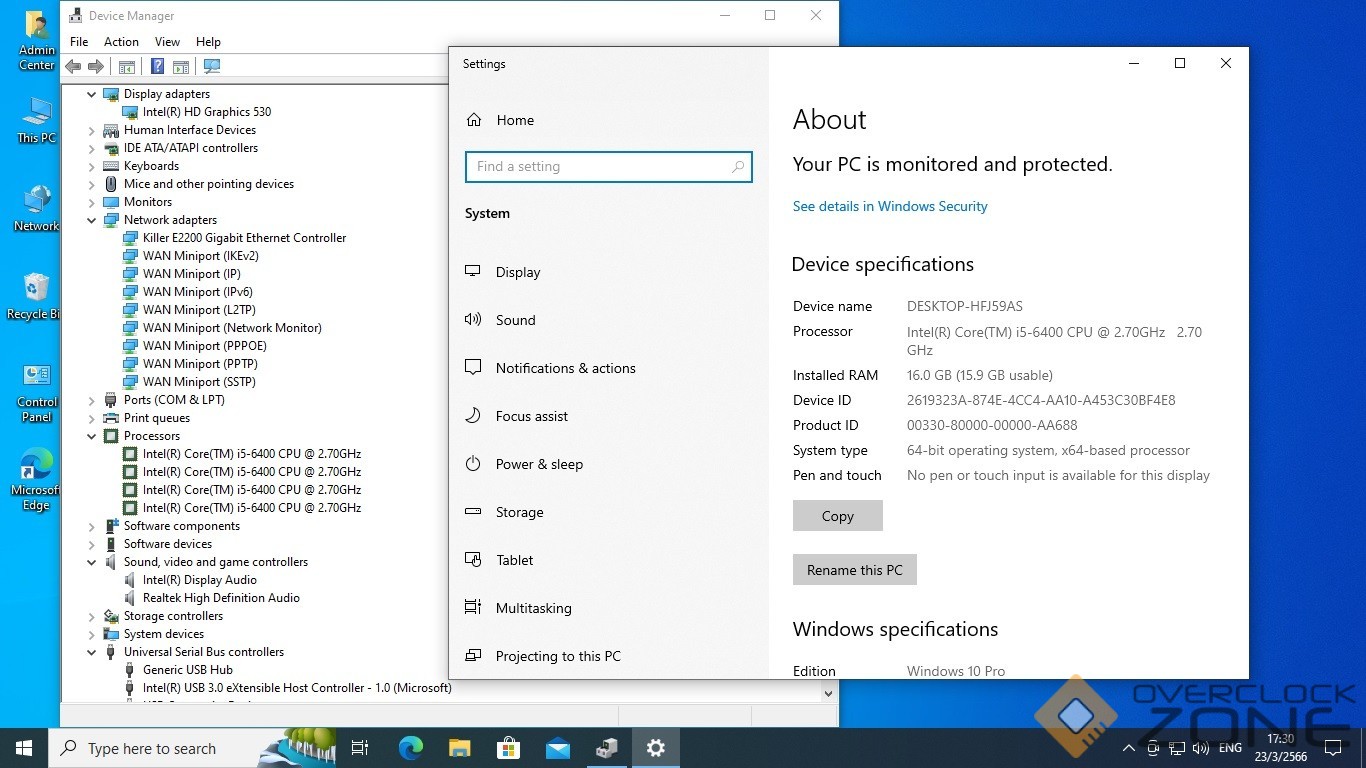This screenshot has height=768, width=1366.
Task: Click the Show/Hide Action Pane toolbar icon
Action: coord(181,66)
